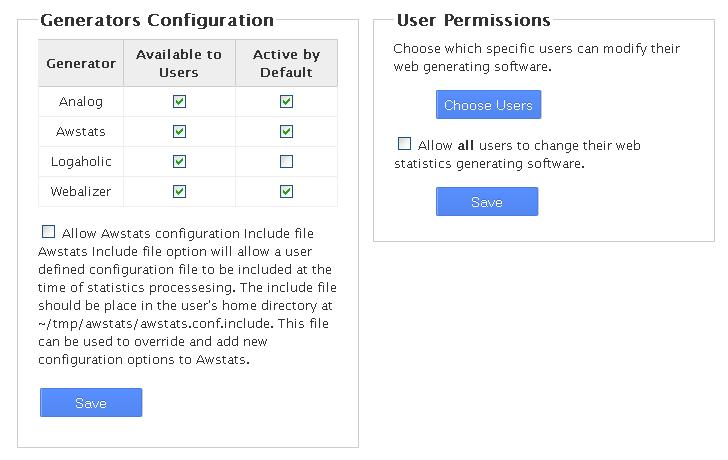Screen dimensions: 728x460
Task: Click the Choose Users button
Action: click(488, 105)
